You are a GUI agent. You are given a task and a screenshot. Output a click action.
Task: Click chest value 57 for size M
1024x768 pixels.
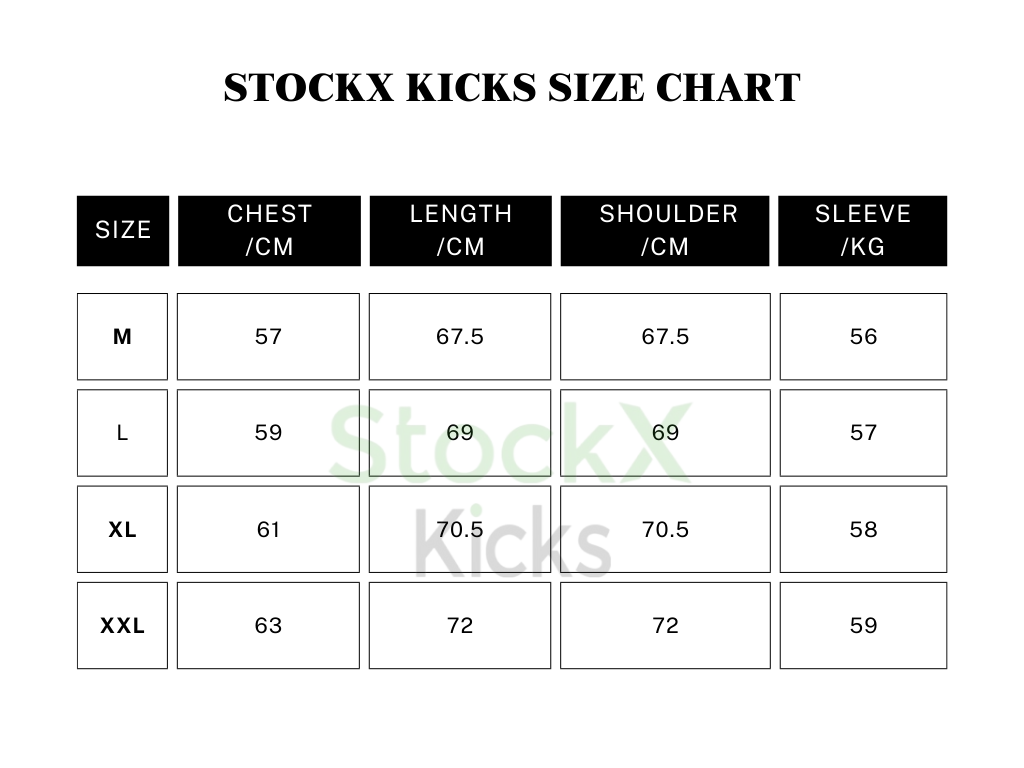point(268,337)
